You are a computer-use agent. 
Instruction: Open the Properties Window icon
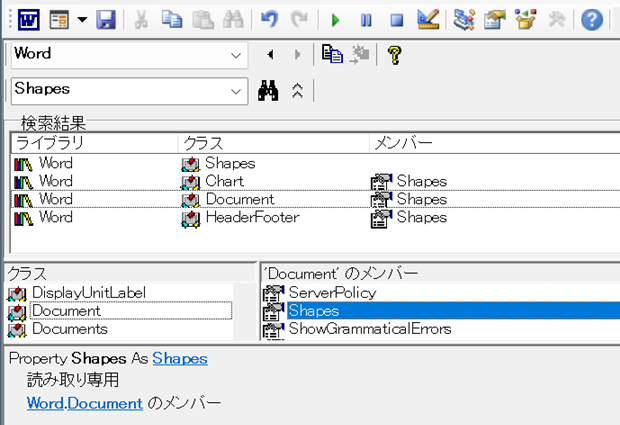(x=495, y=19)
